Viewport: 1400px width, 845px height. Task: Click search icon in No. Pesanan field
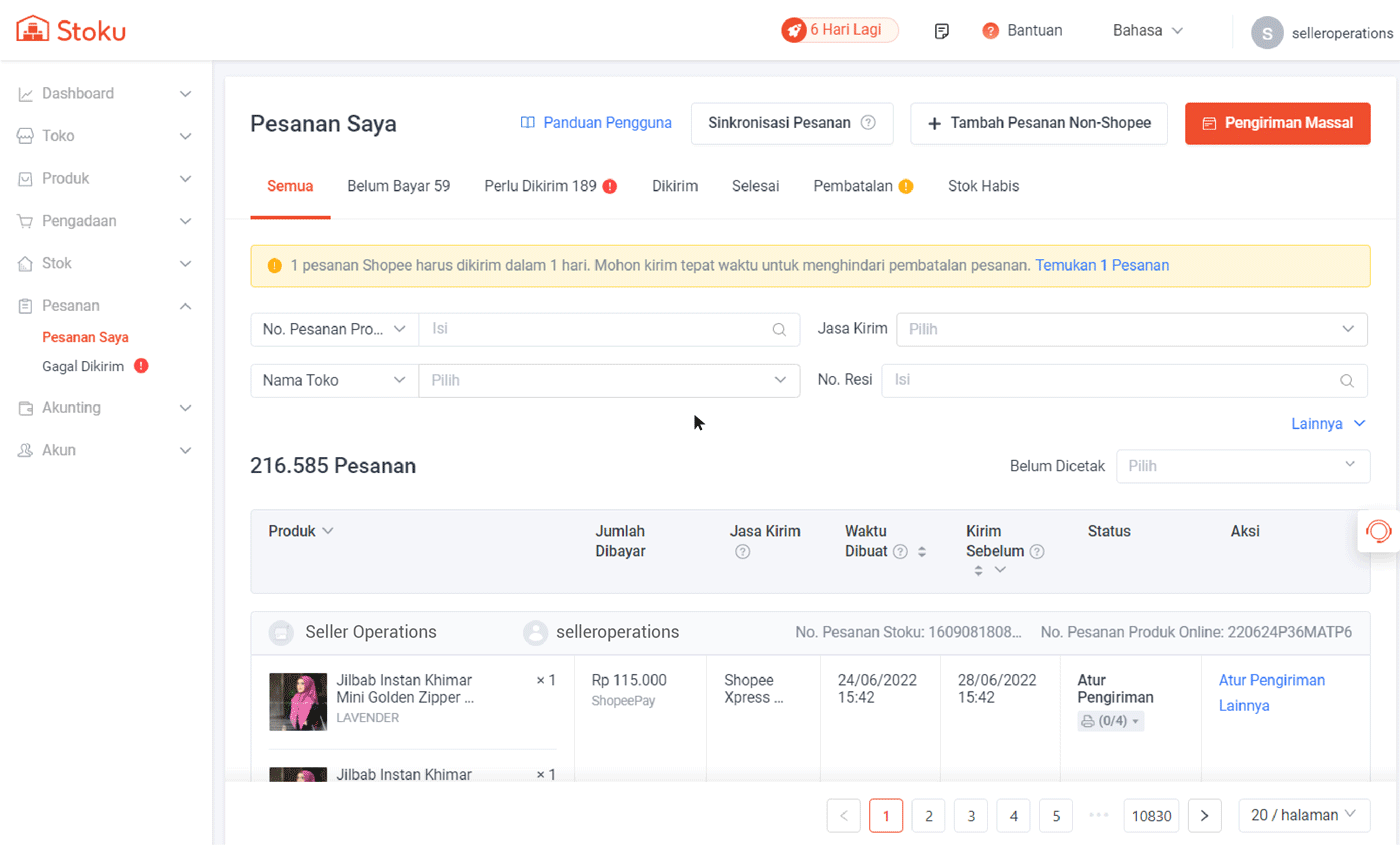pyautogui.click(x=779, y=329)
